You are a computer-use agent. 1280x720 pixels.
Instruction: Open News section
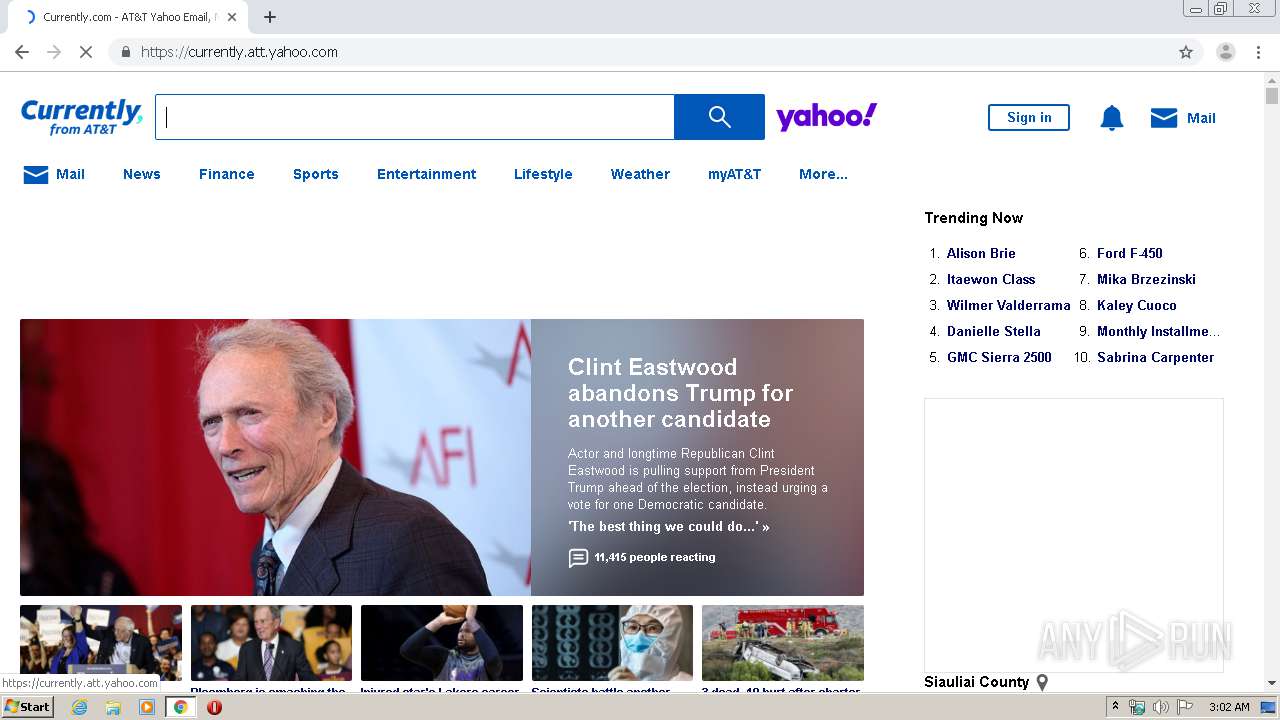(x=142, y=174)
